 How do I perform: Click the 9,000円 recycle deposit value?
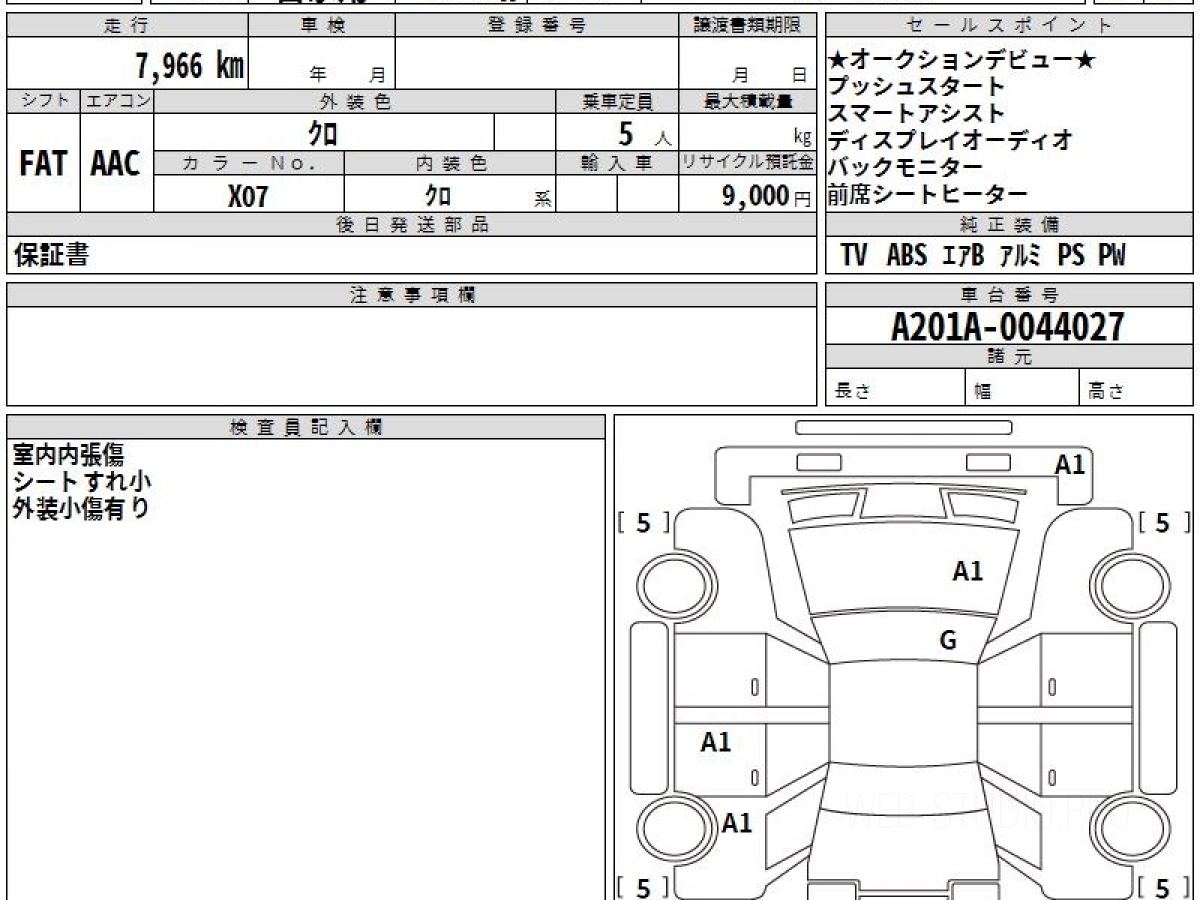pos(767,196)
